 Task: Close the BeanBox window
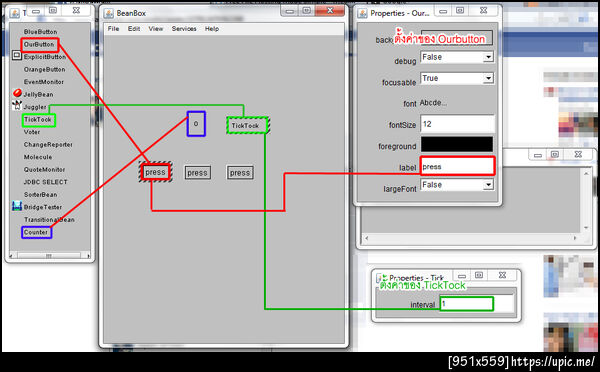click(x=330, y=11)
